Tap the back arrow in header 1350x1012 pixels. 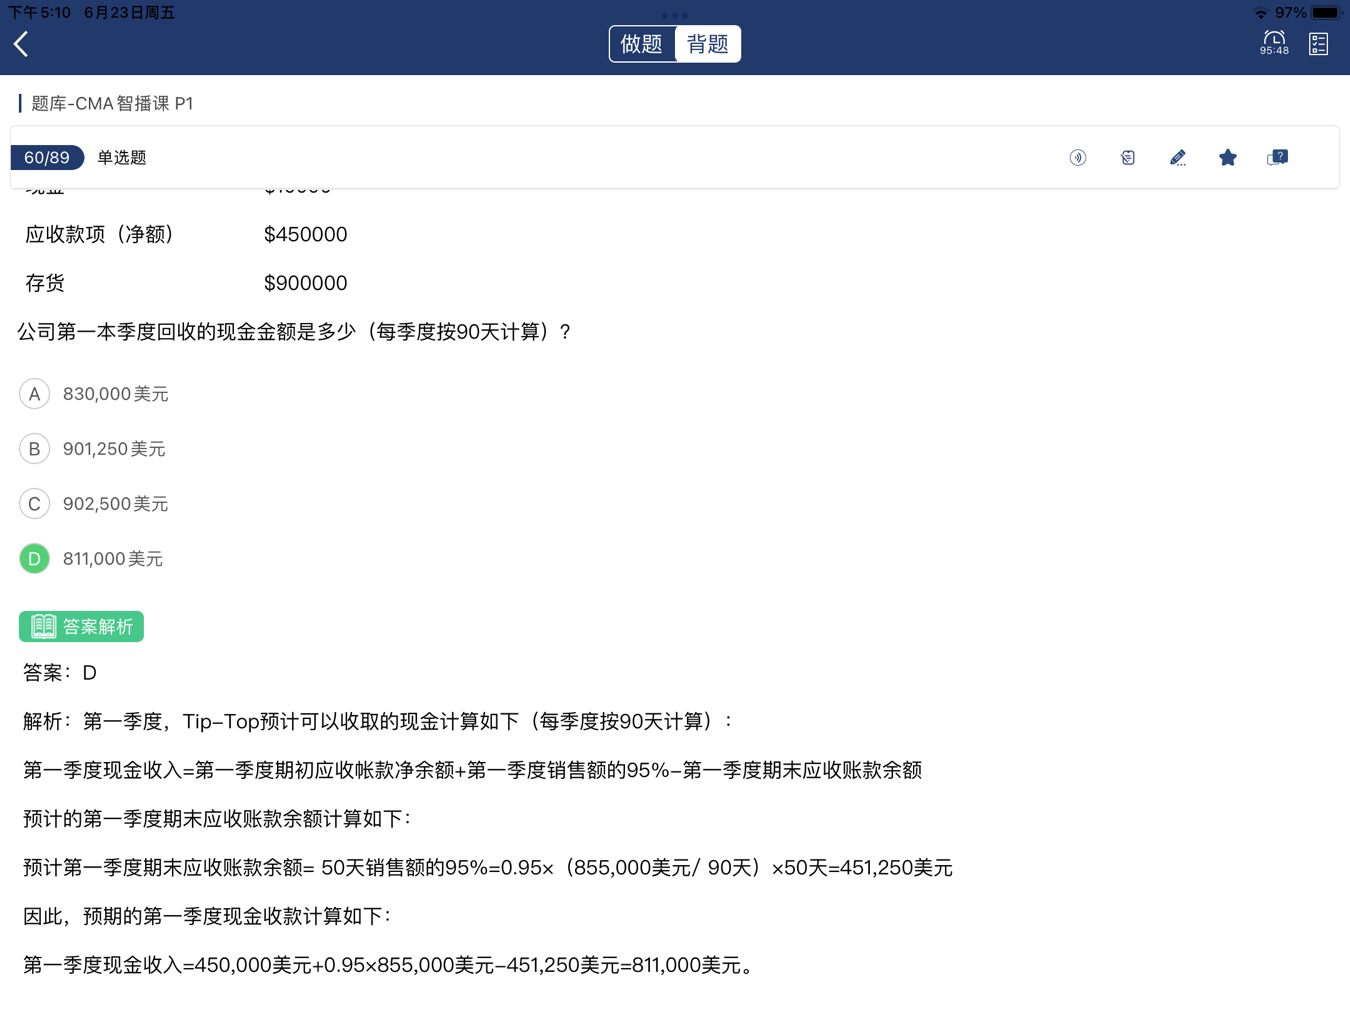(22, 44)
